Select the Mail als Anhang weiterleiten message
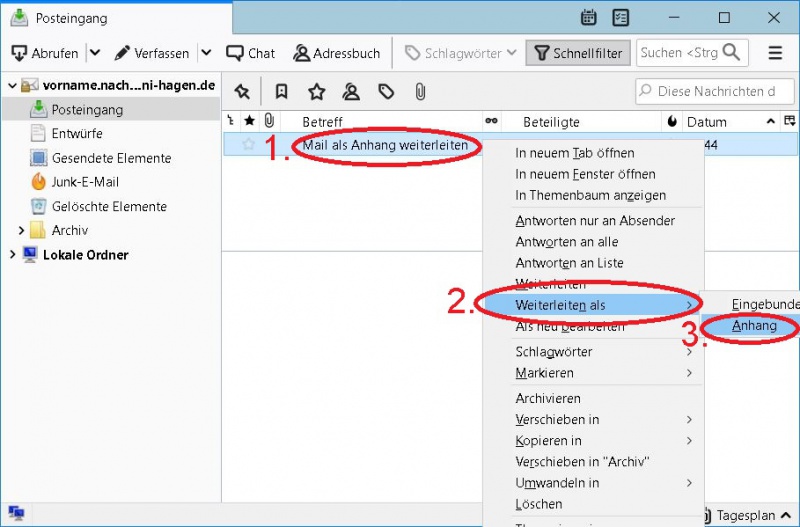The height and width of the screenshot is (527, 800). pyautogui.click(x=385, y=145)
